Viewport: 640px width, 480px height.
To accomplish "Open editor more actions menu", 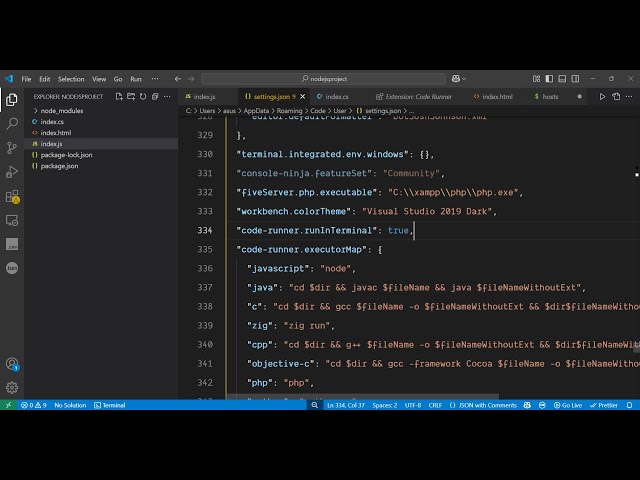I will [629, 97].
